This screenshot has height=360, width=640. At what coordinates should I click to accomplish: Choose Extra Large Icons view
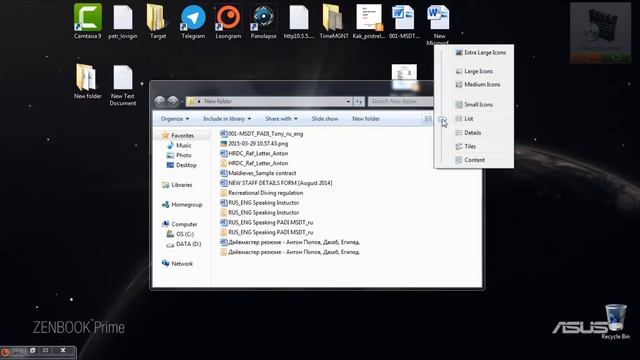coord(480,53)
